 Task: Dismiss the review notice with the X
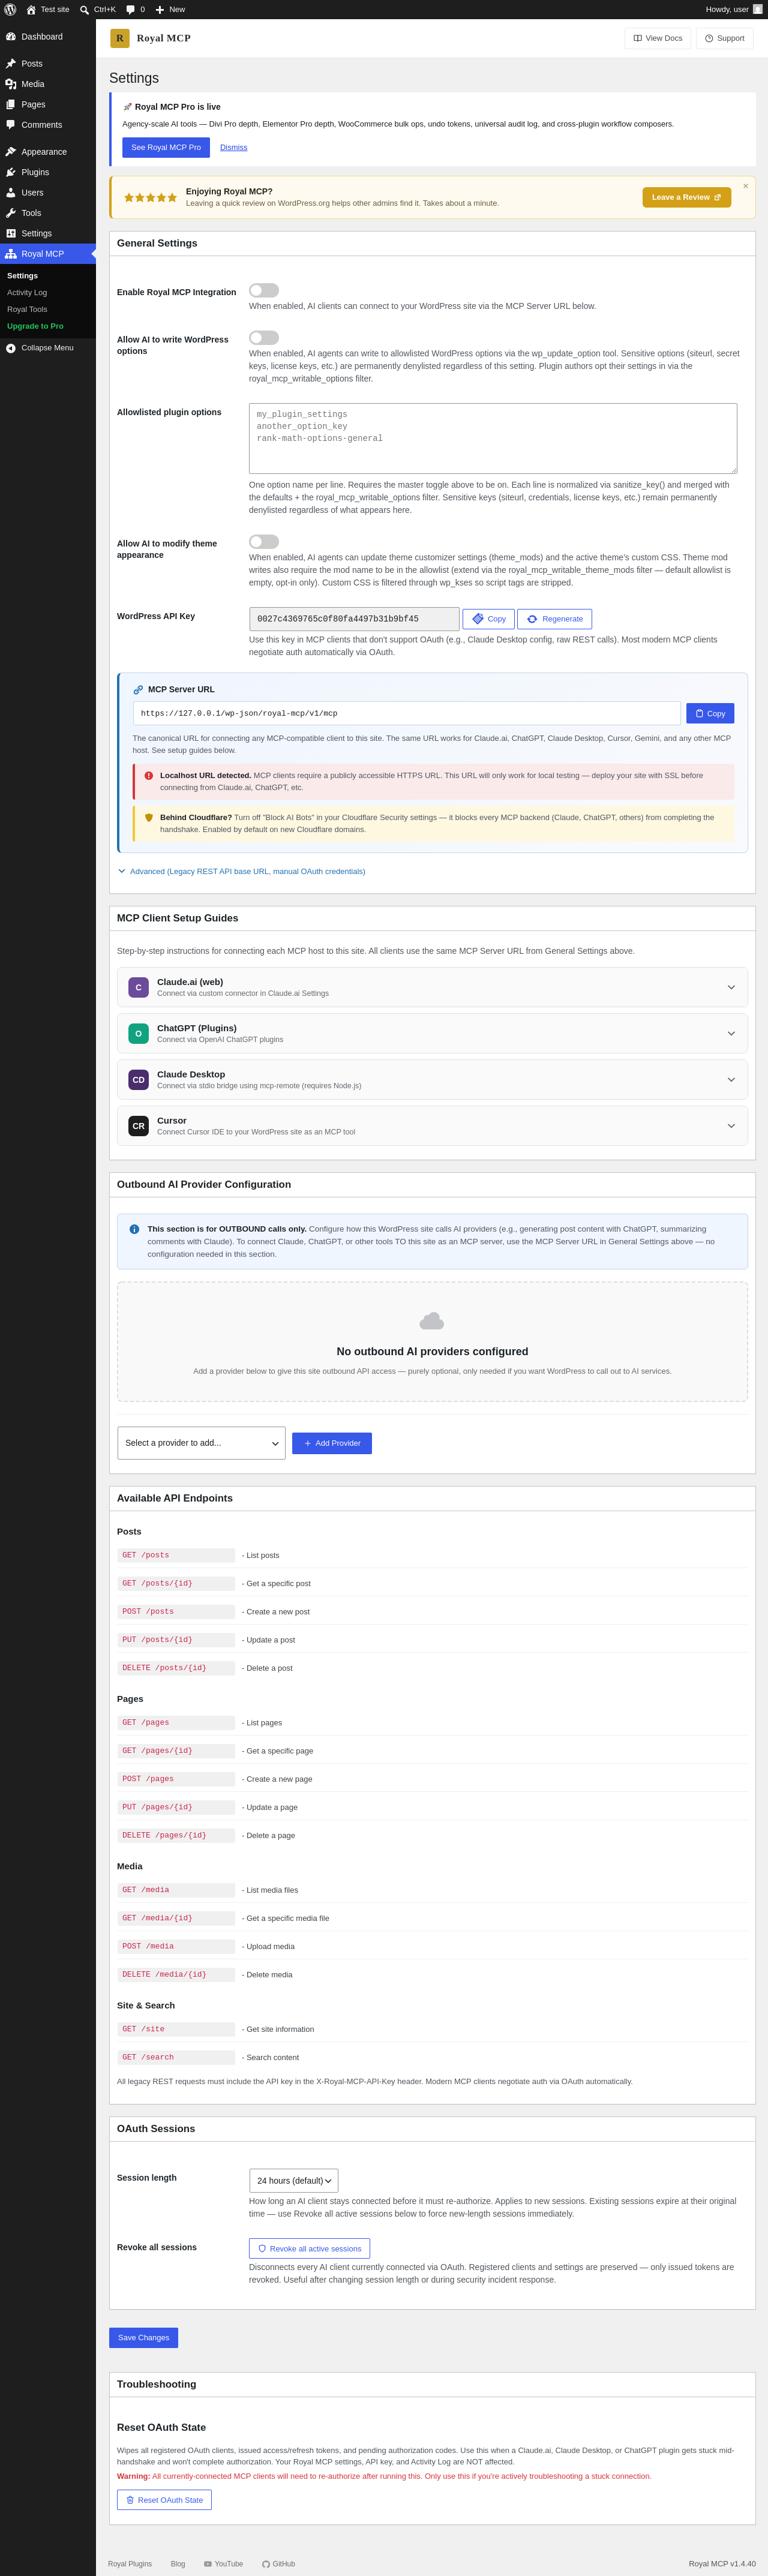(745, 186)
